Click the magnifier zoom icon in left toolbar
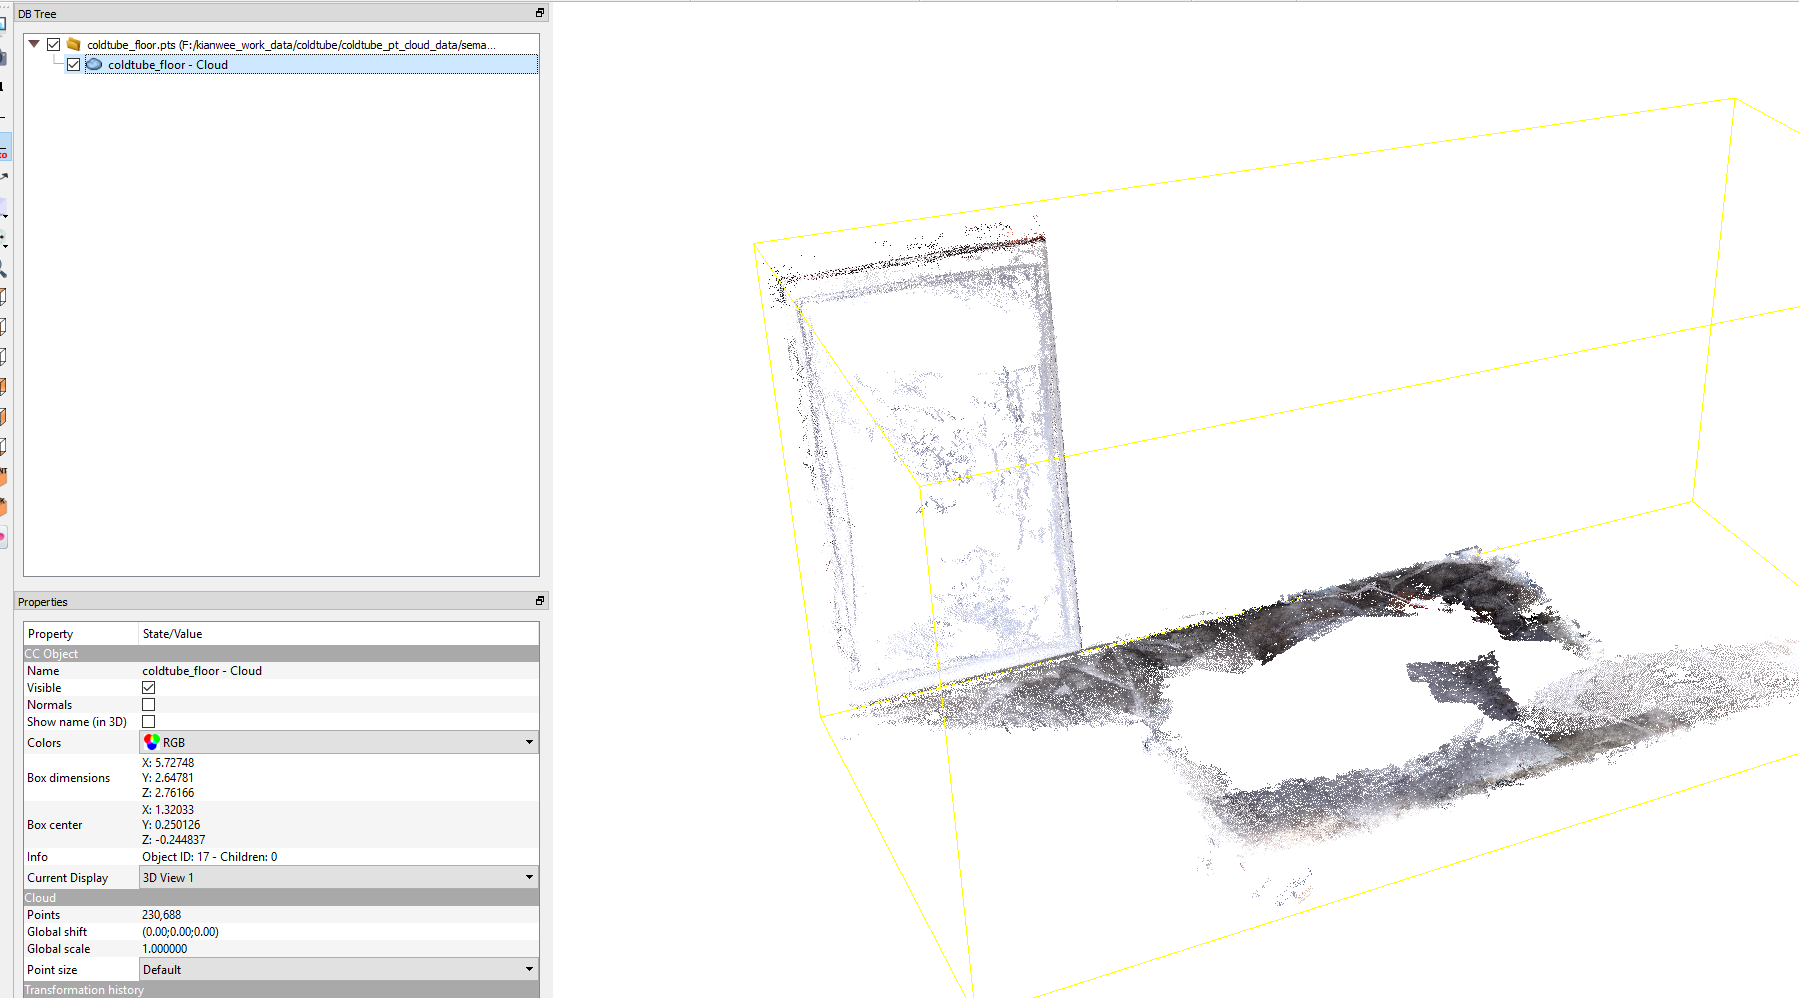Viewport: 1799px width, 998px height. [3, 268]
